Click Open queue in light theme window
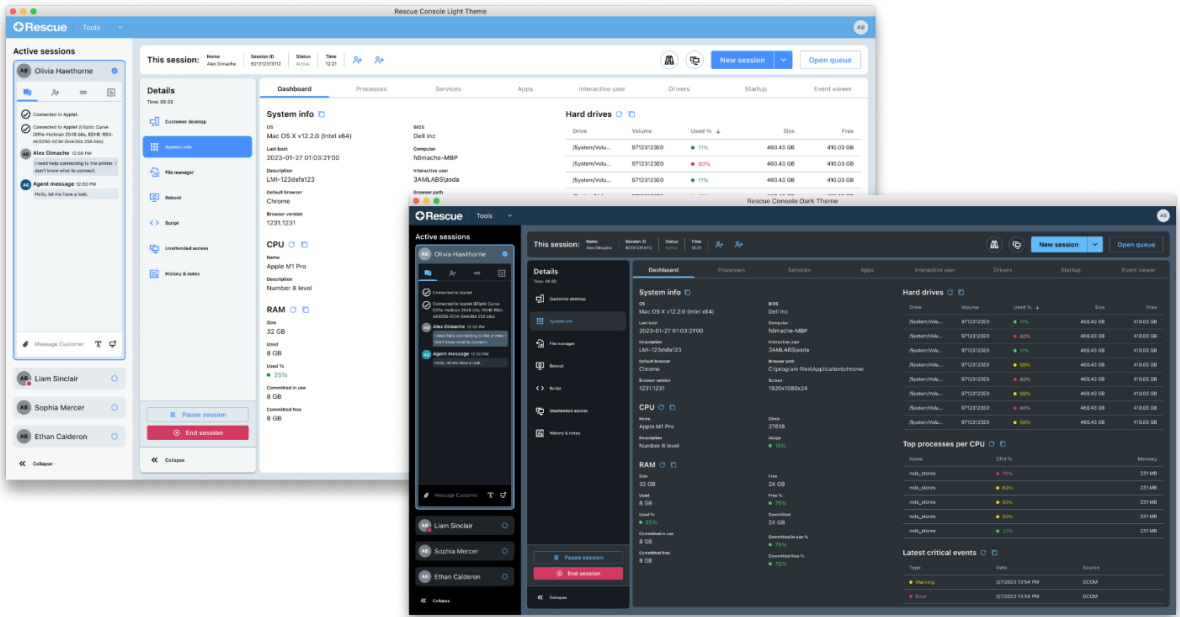Screen dimensions: 1180x617 tap(829, 60)
